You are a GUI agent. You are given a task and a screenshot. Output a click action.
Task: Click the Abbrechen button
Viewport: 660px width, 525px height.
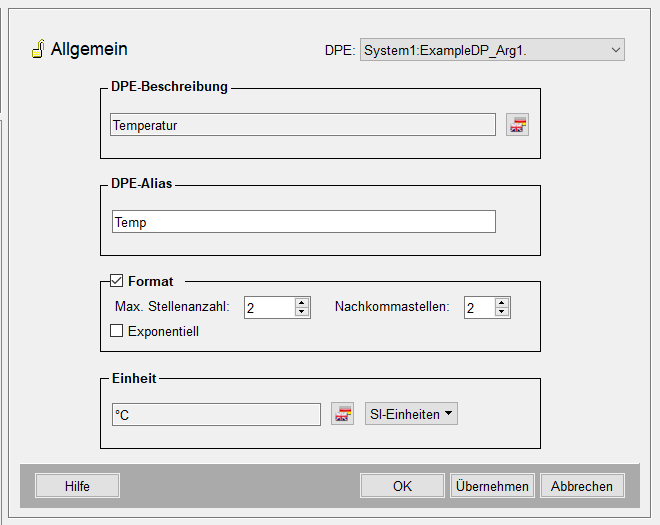[x=582, y=486]
